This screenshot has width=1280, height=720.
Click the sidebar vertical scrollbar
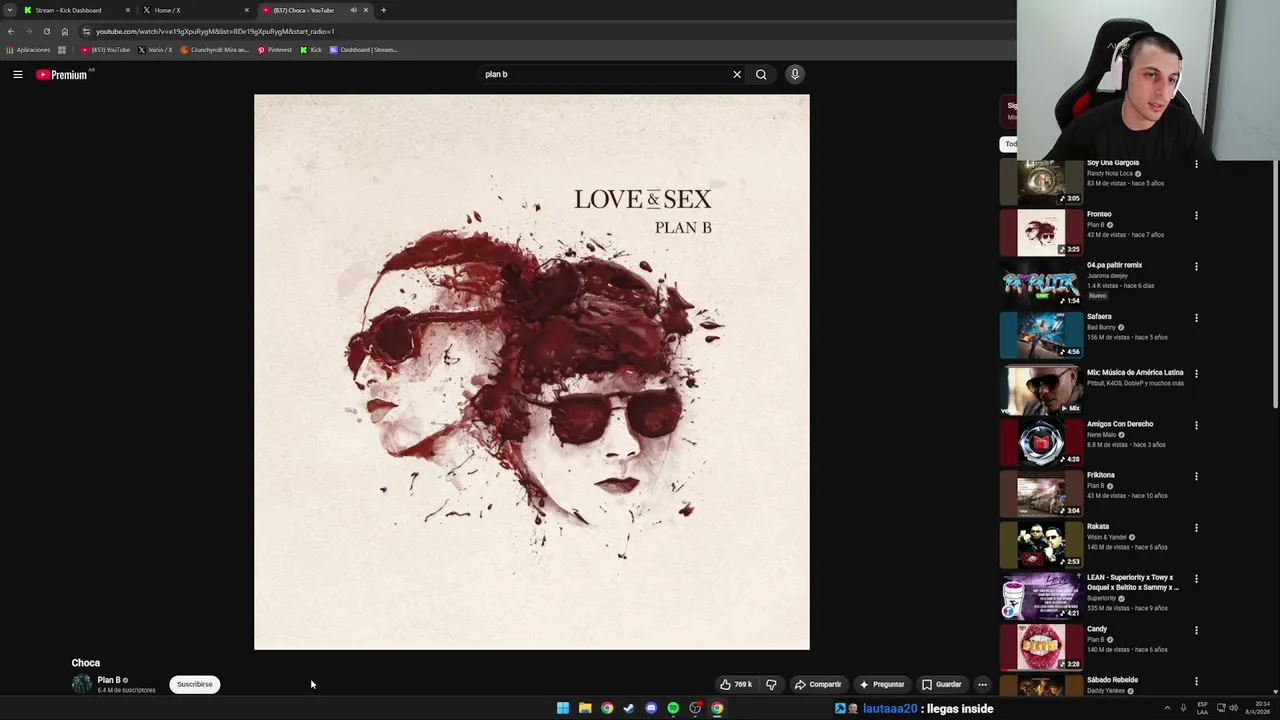1275,284
